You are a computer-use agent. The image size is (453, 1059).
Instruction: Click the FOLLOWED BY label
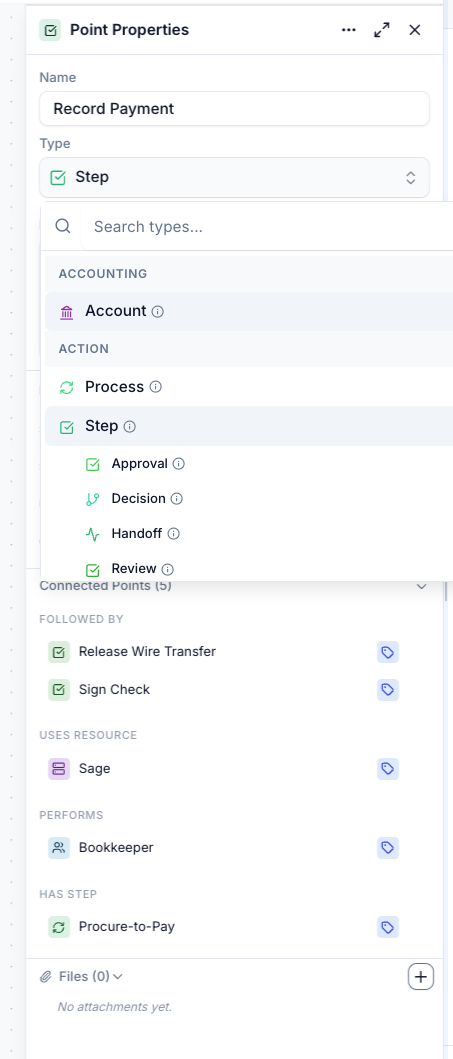click(x=82, y=619)
